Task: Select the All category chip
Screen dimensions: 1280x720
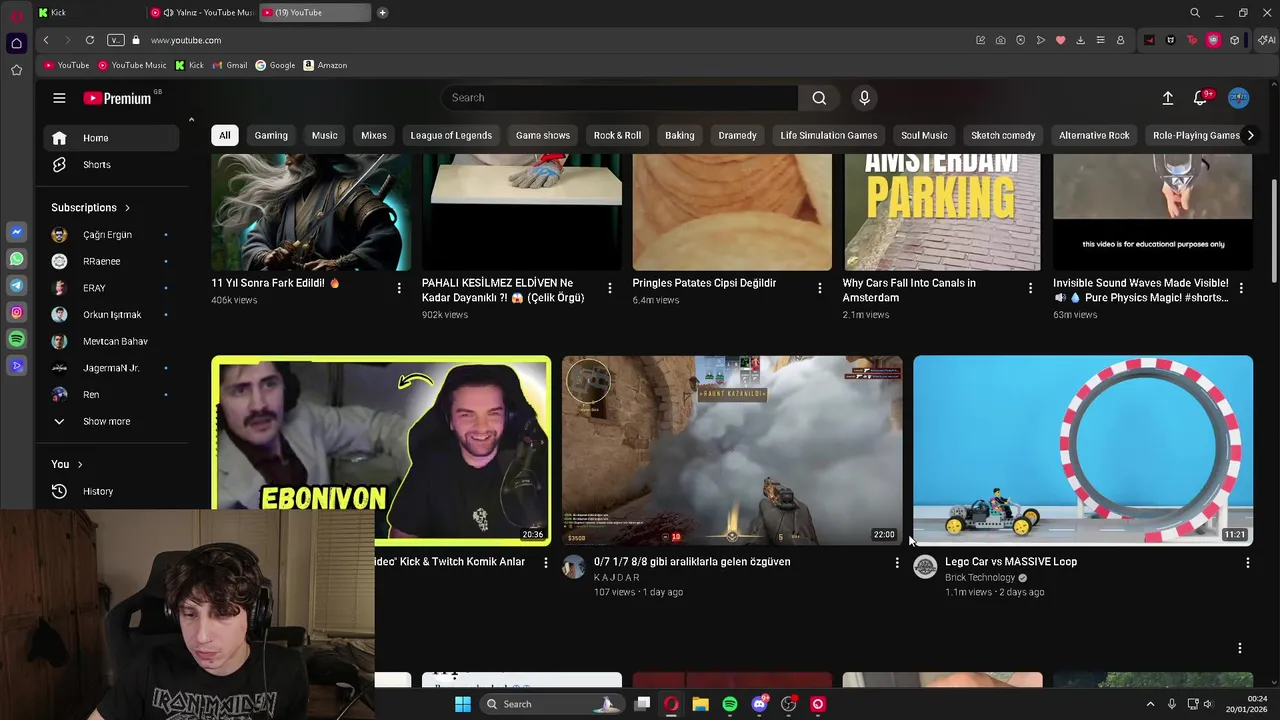Action: [x=225, y=135]
